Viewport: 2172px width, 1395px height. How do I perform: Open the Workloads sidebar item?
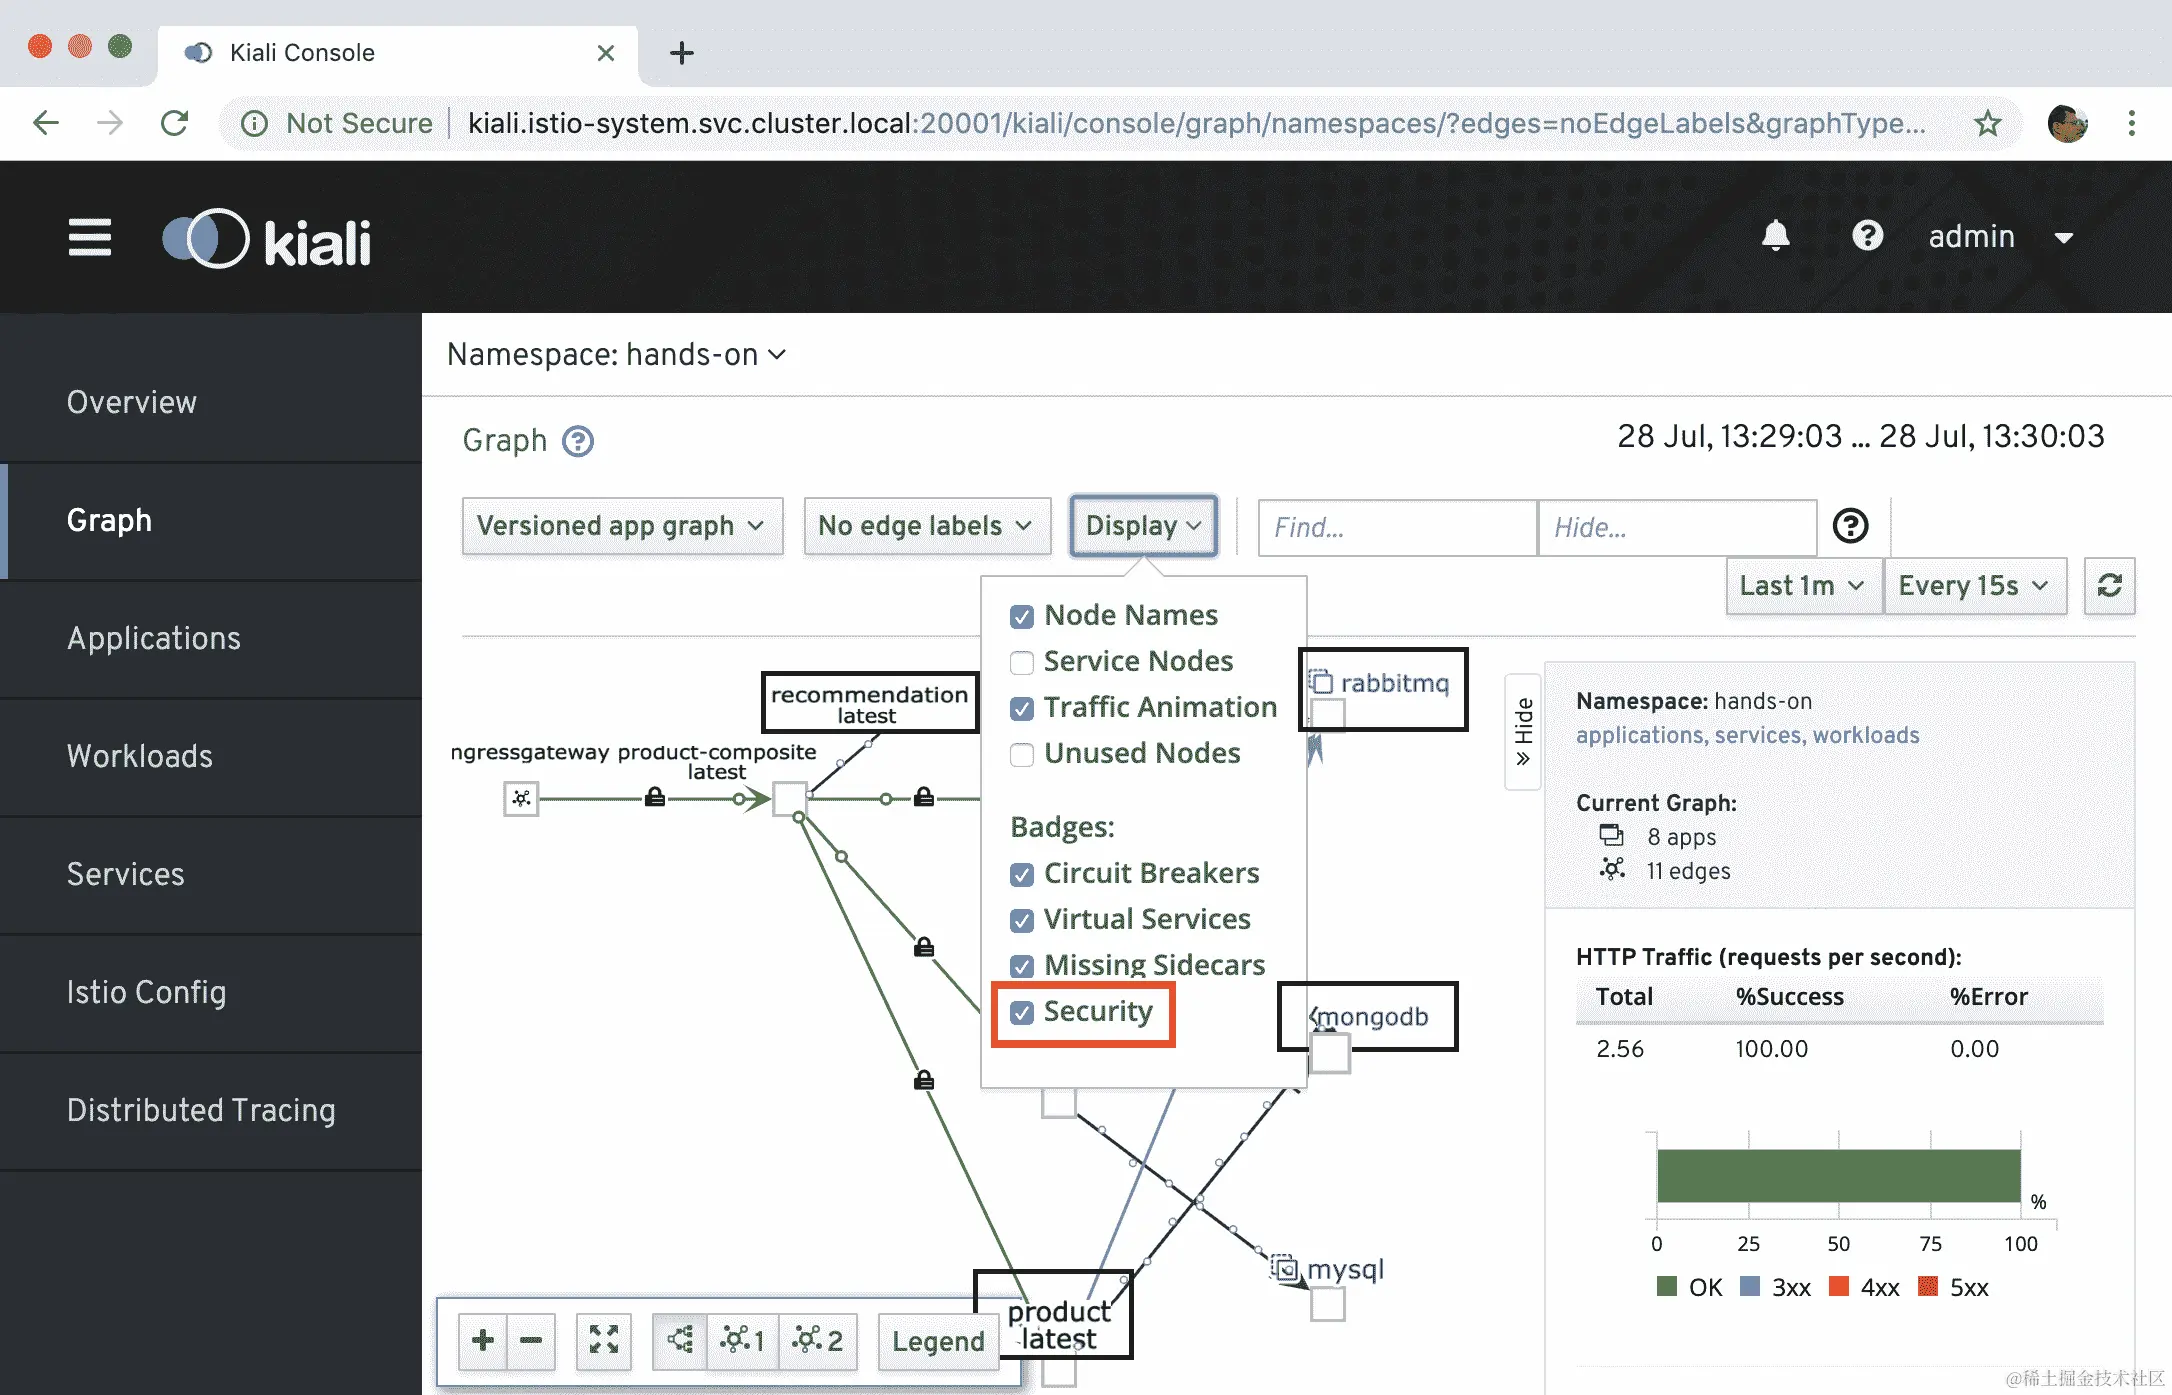tap(139, 756)
